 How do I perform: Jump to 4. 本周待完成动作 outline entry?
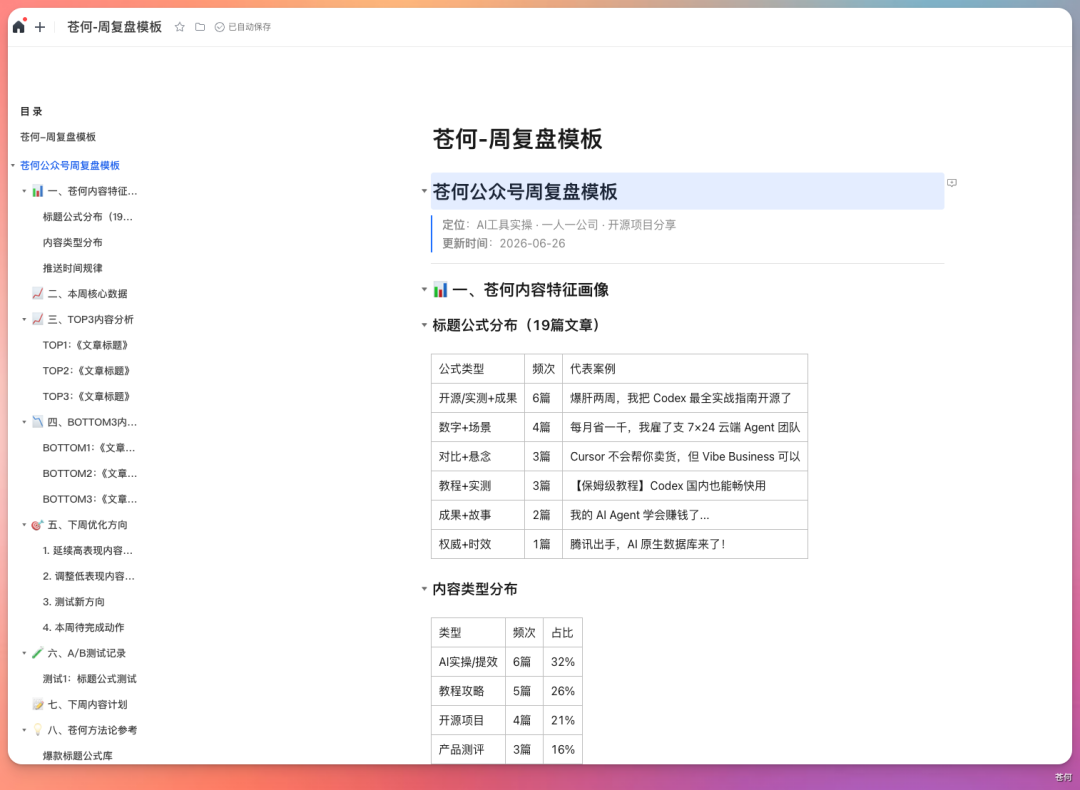click(x=83, y=627)
